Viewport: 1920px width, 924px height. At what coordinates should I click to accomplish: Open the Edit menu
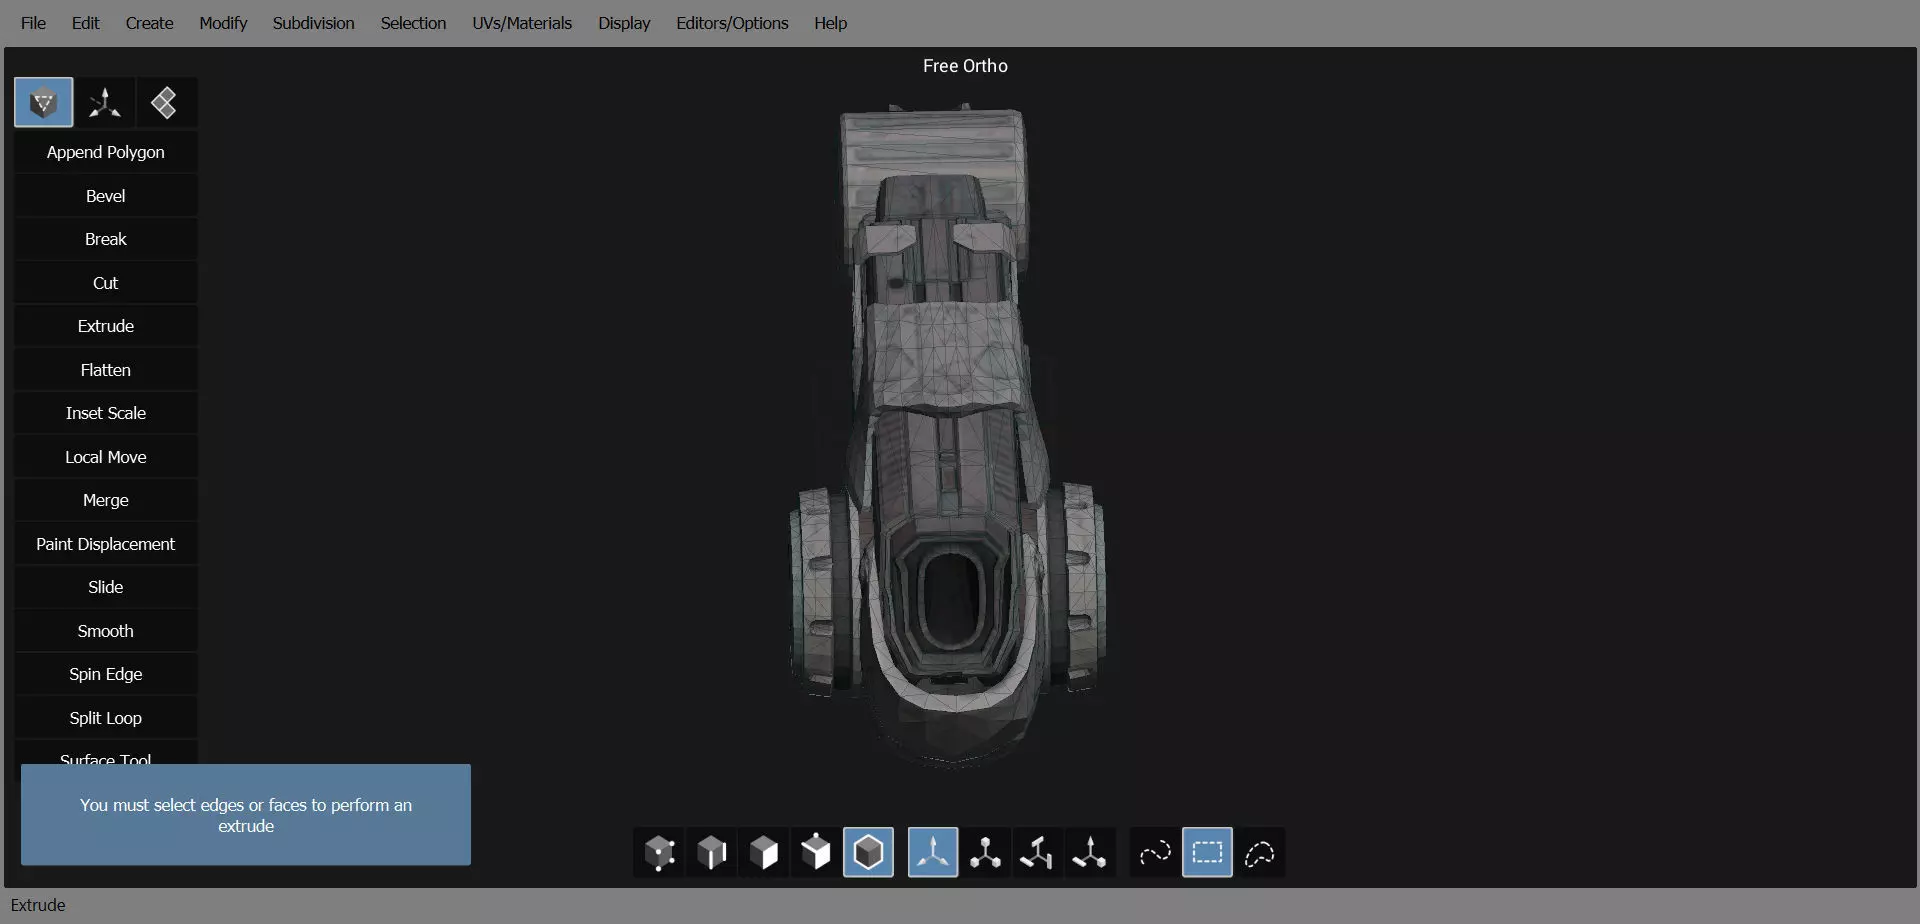tap(85, 23)
